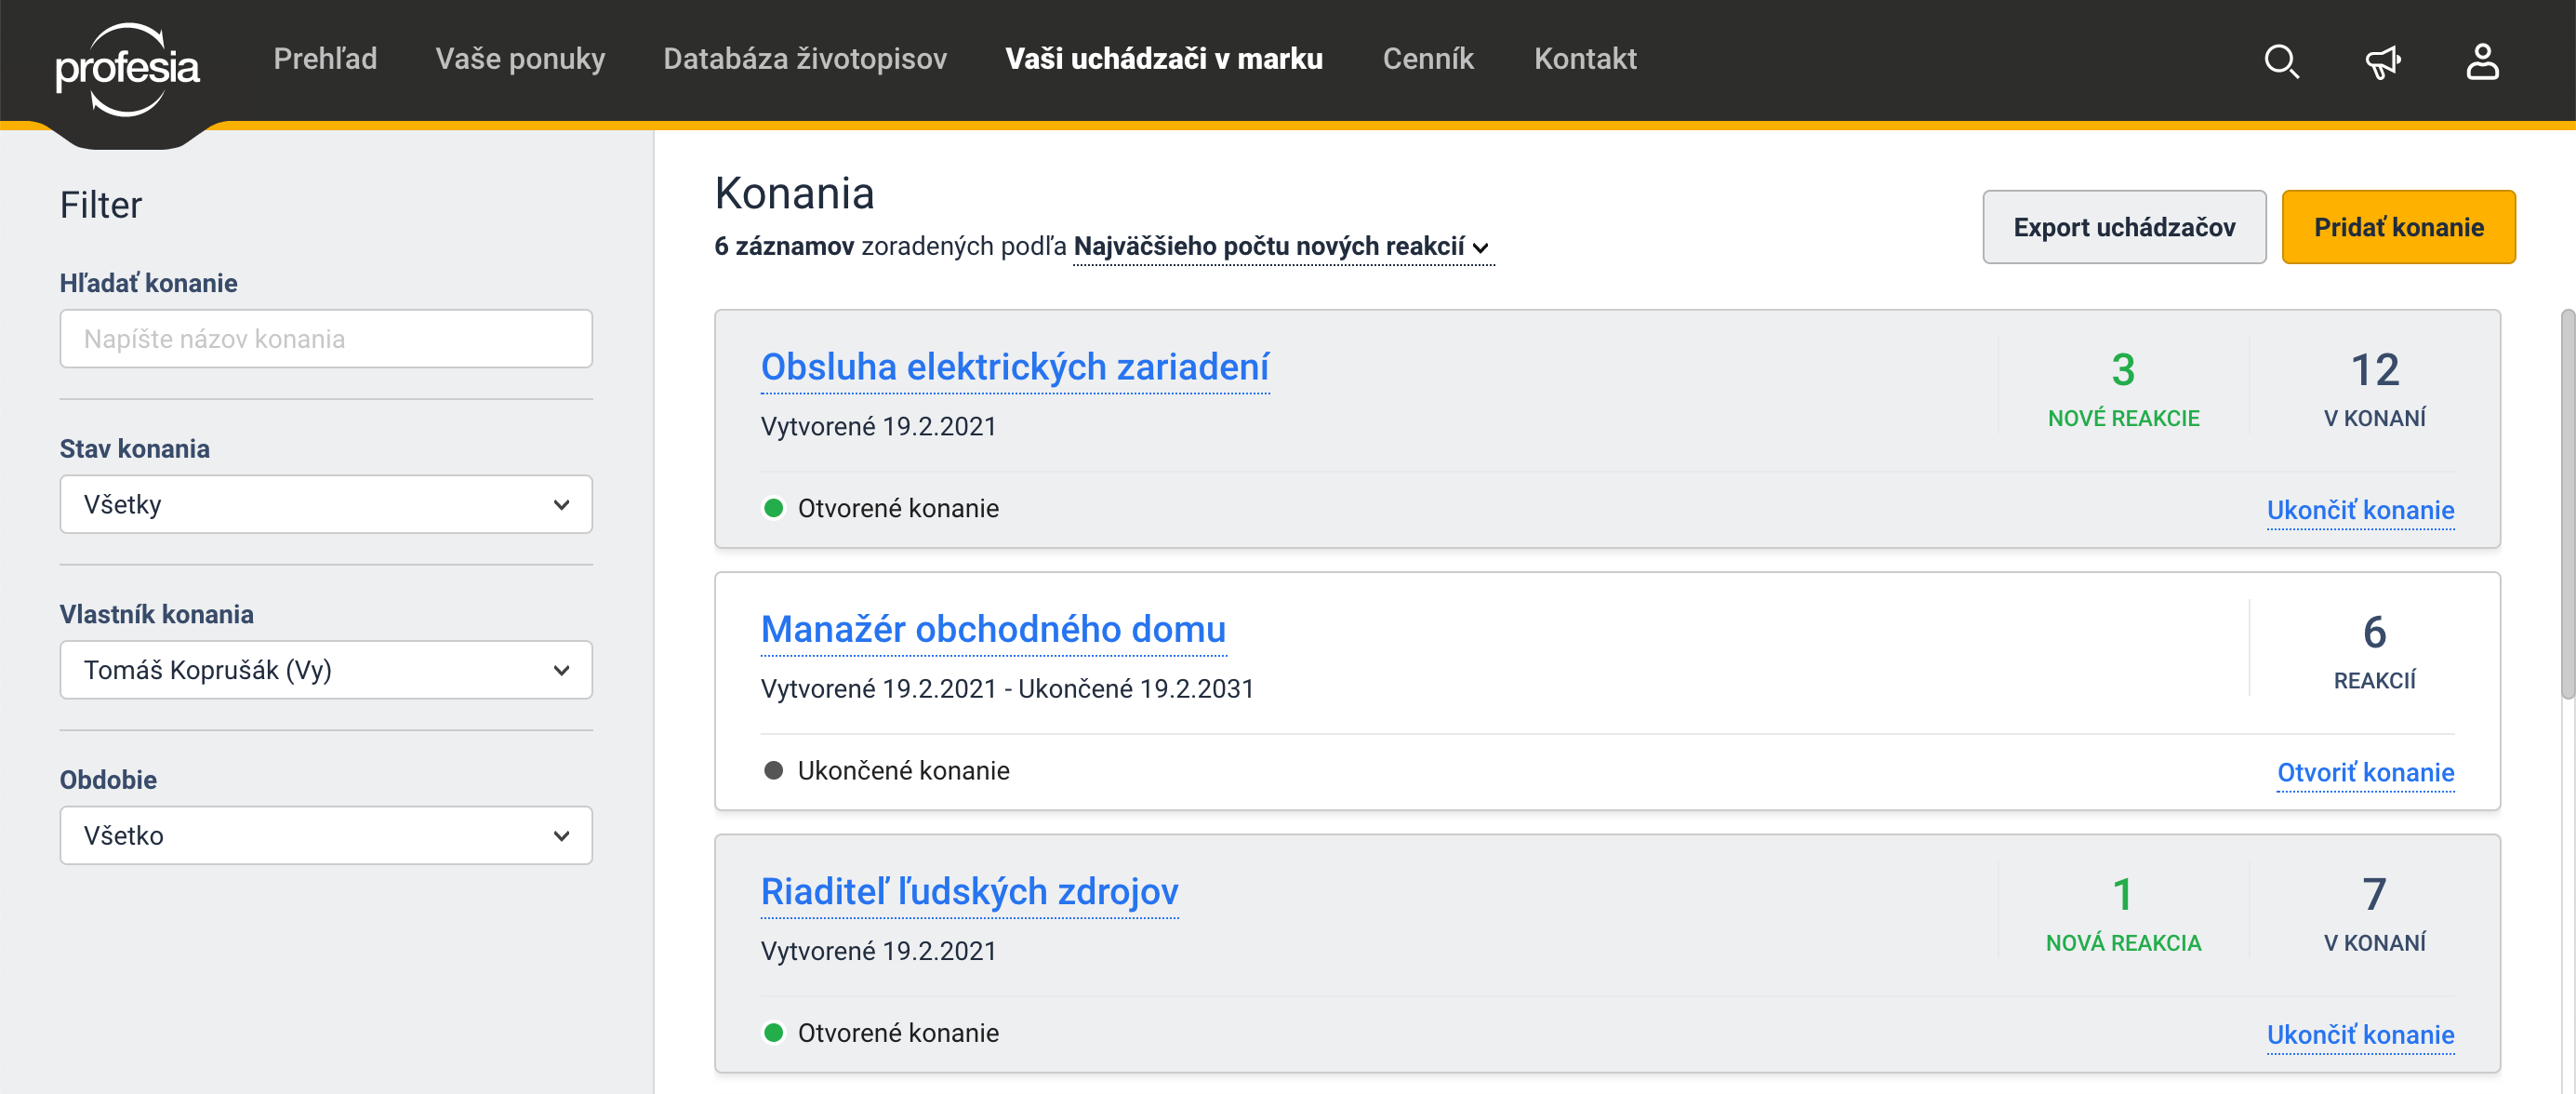This screenshot has width=2576, height=1094.
Task: Click Ukončené konanie status text
Action: [x=903, y=770]
